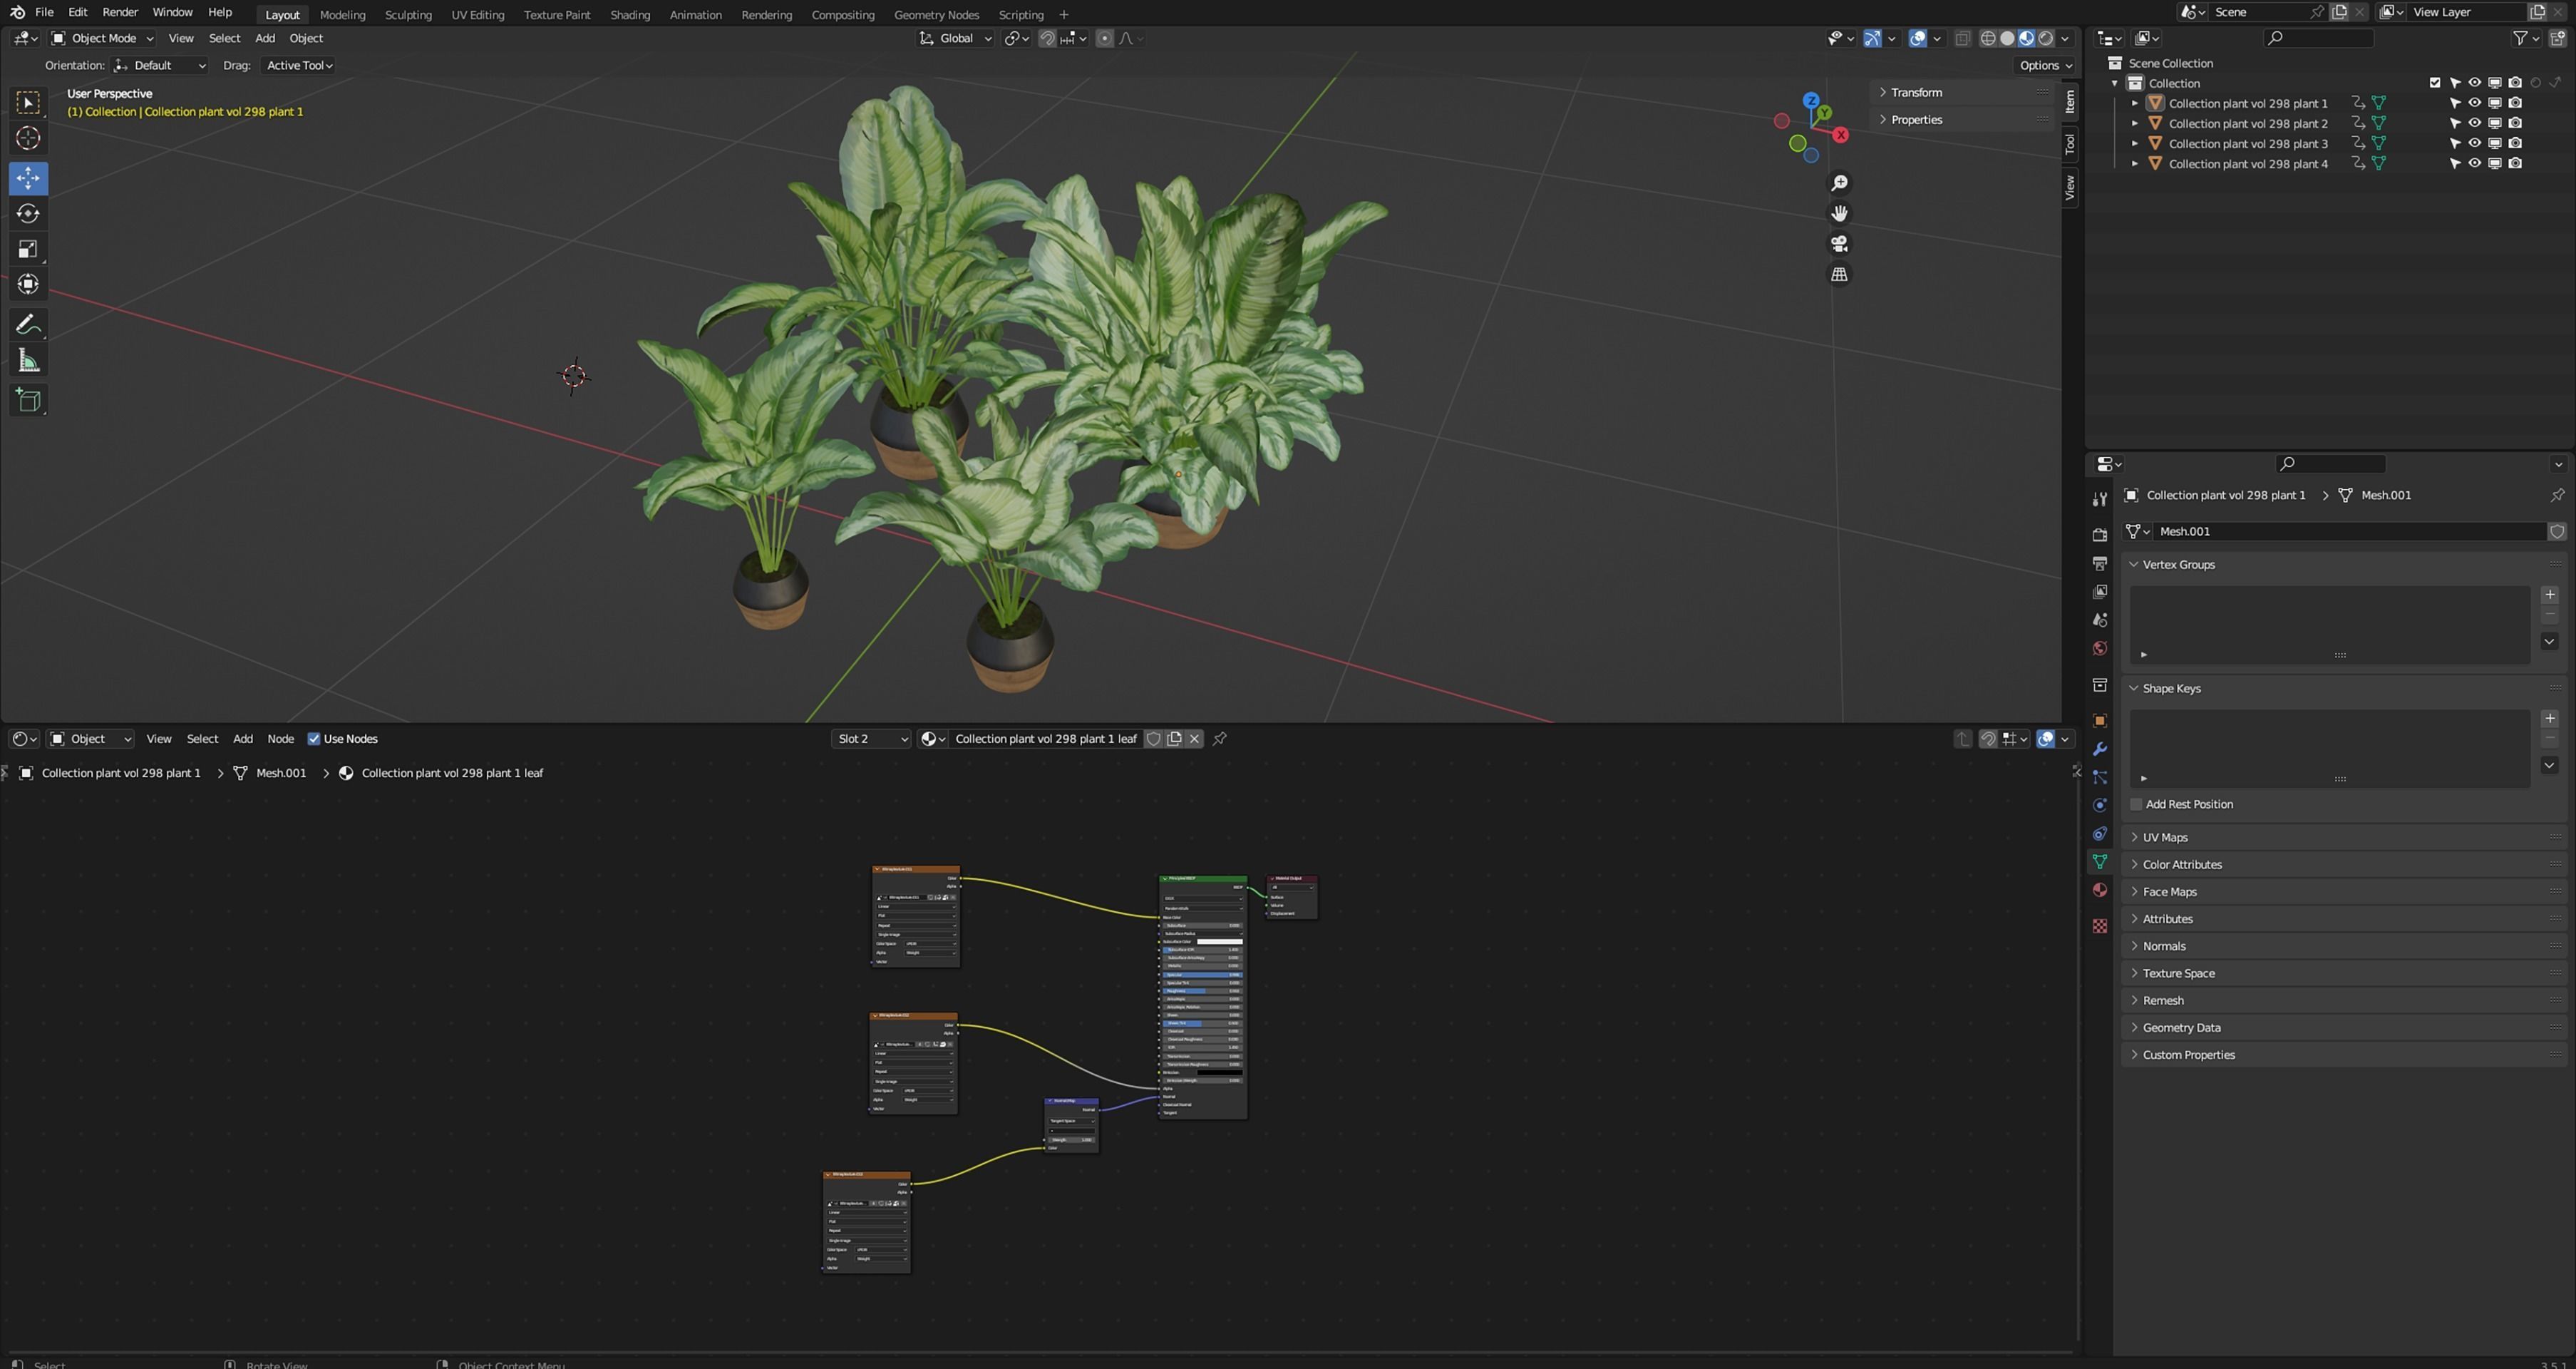This screenshot has height=1369, width=2576.
Task: Select the Measure tool
Action: [28, 360]
